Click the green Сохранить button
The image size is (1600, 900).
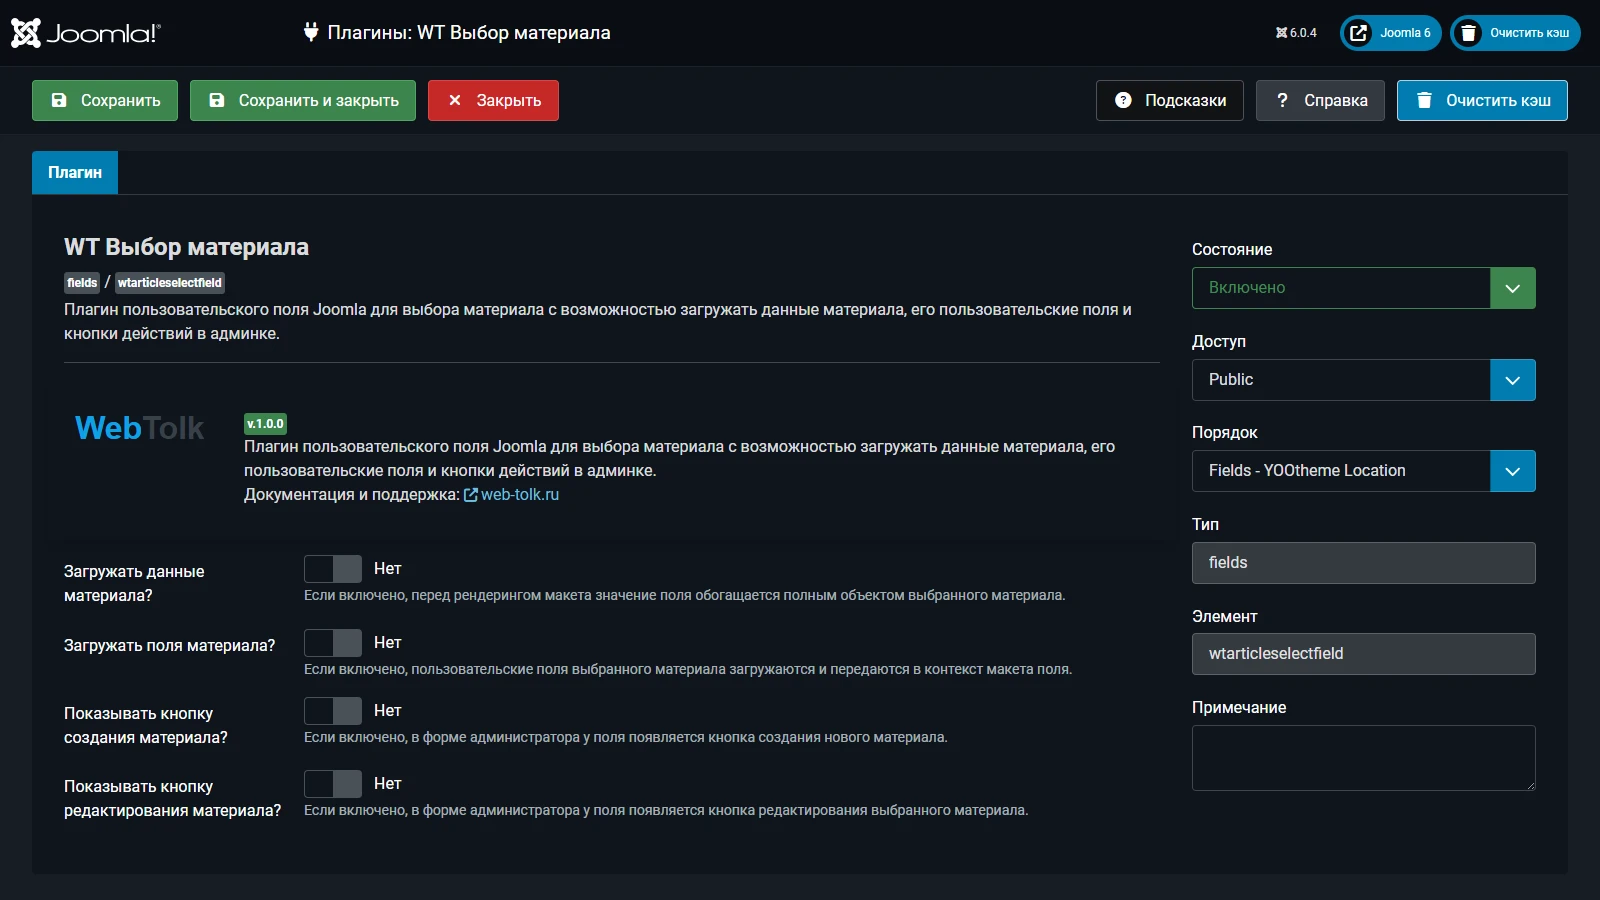pos(105,100)
